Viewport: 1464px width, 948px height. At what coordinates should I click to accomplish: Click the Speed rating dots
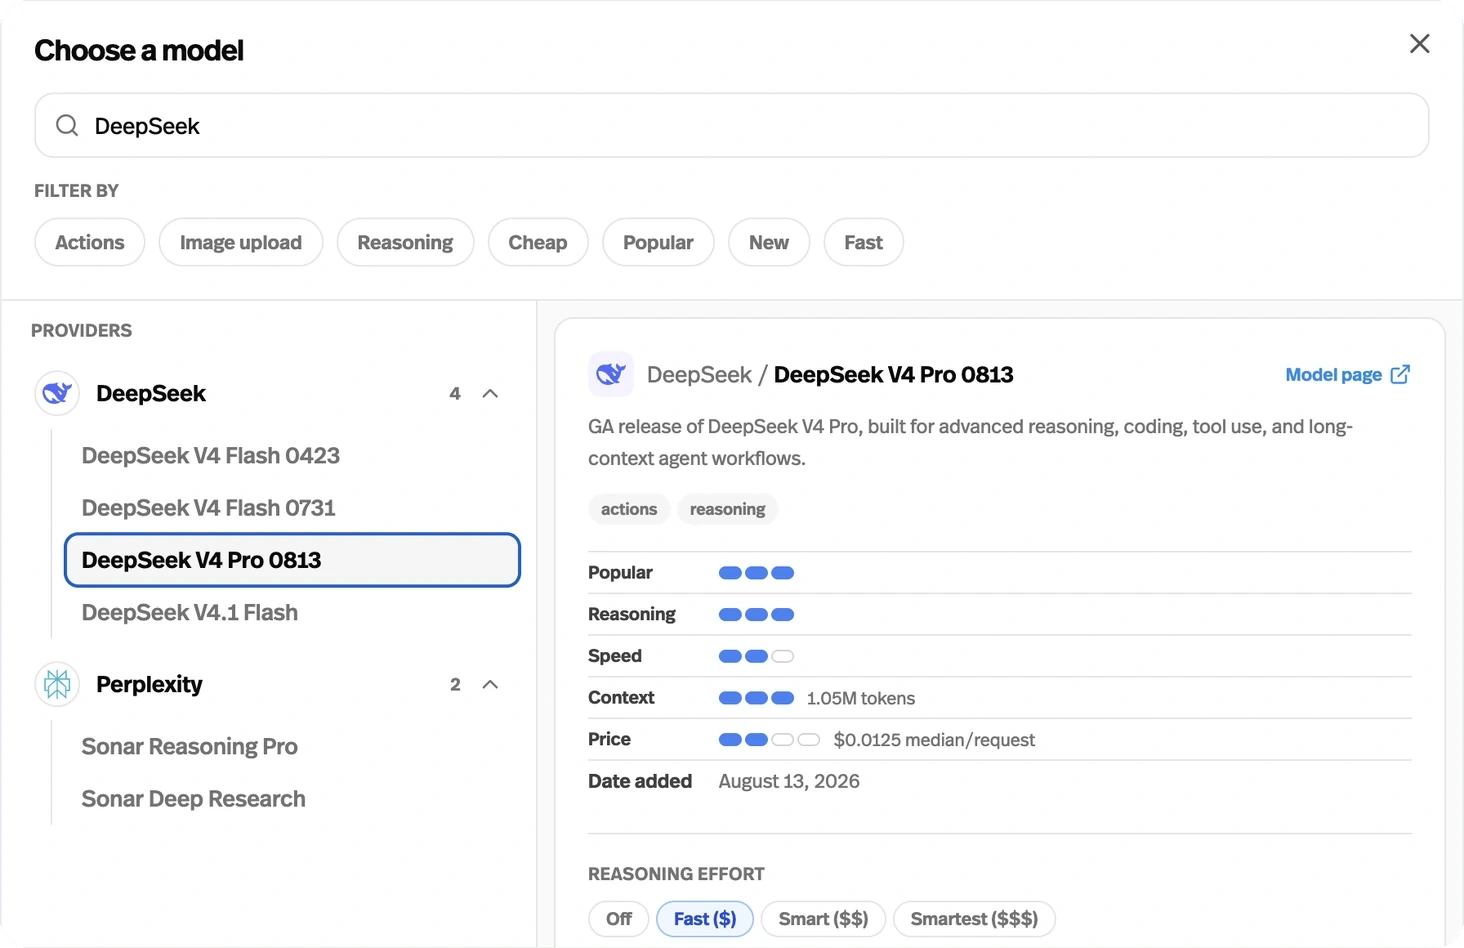coord(756,656)
